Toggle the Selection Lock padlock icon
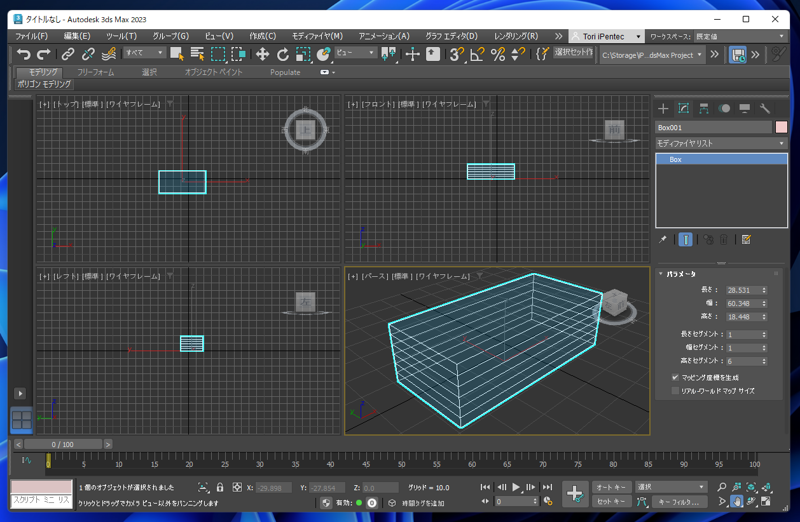The image size is (800, 522). tap(220, 487)
